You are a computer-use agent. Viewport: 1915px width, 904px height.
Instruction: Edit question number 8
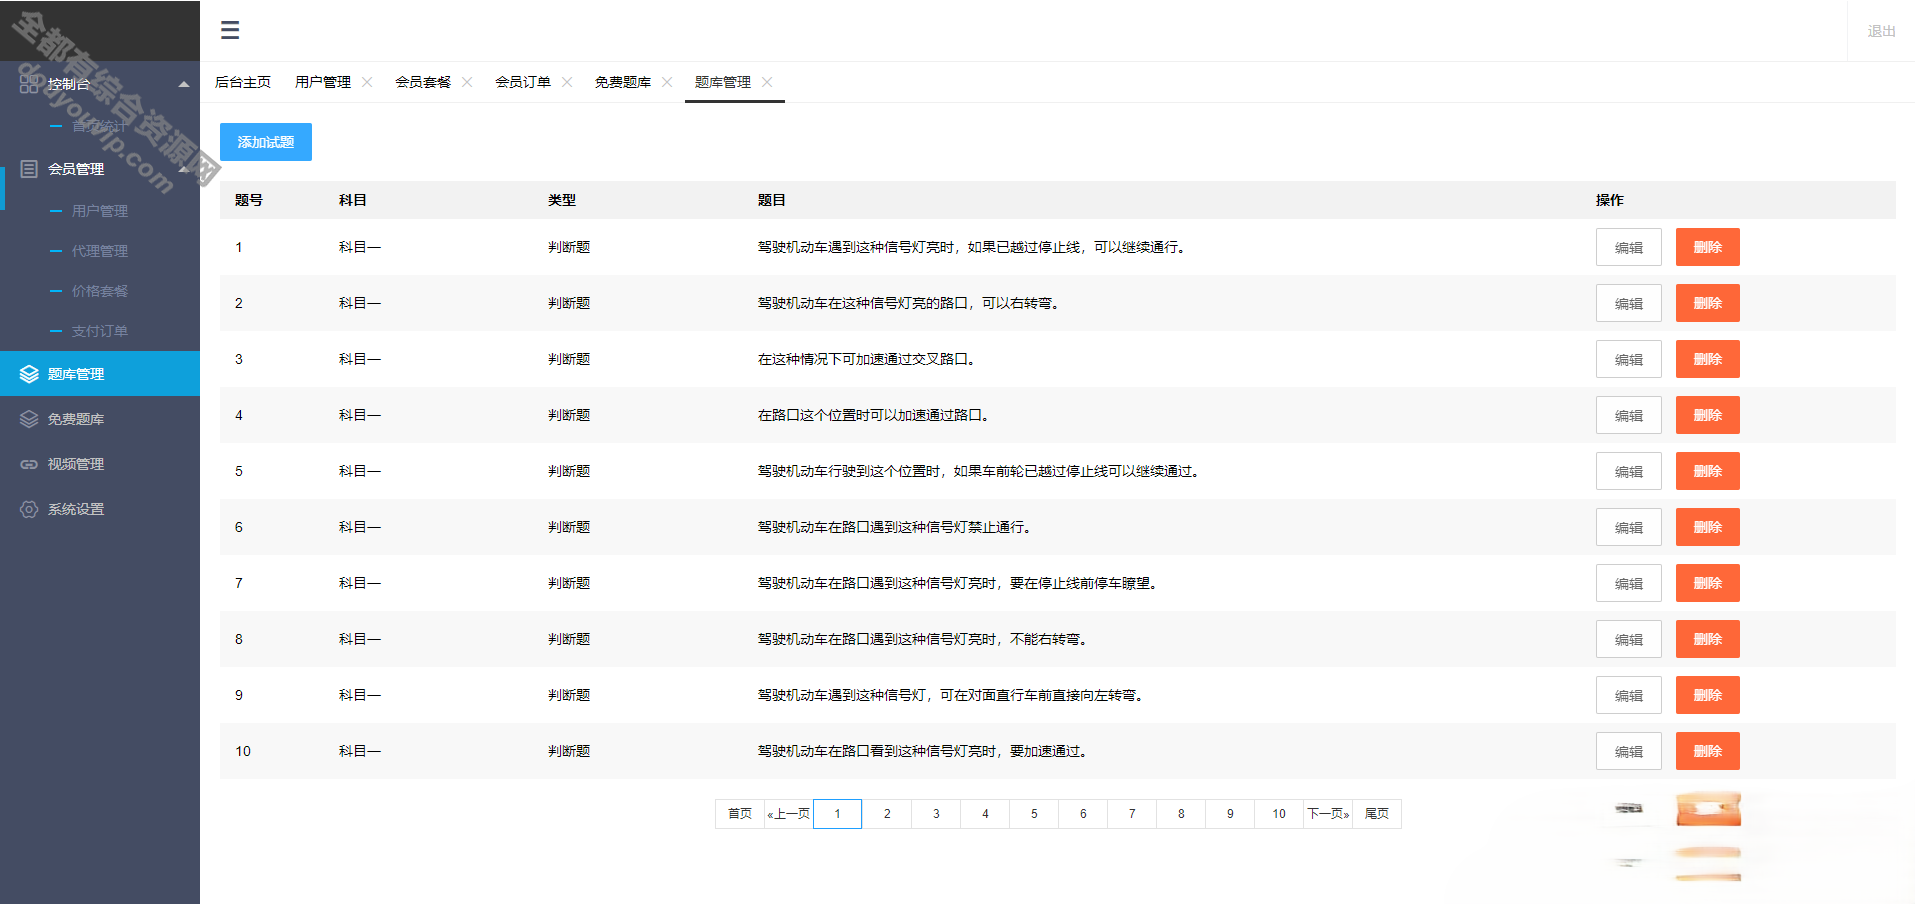[1628, 639]
